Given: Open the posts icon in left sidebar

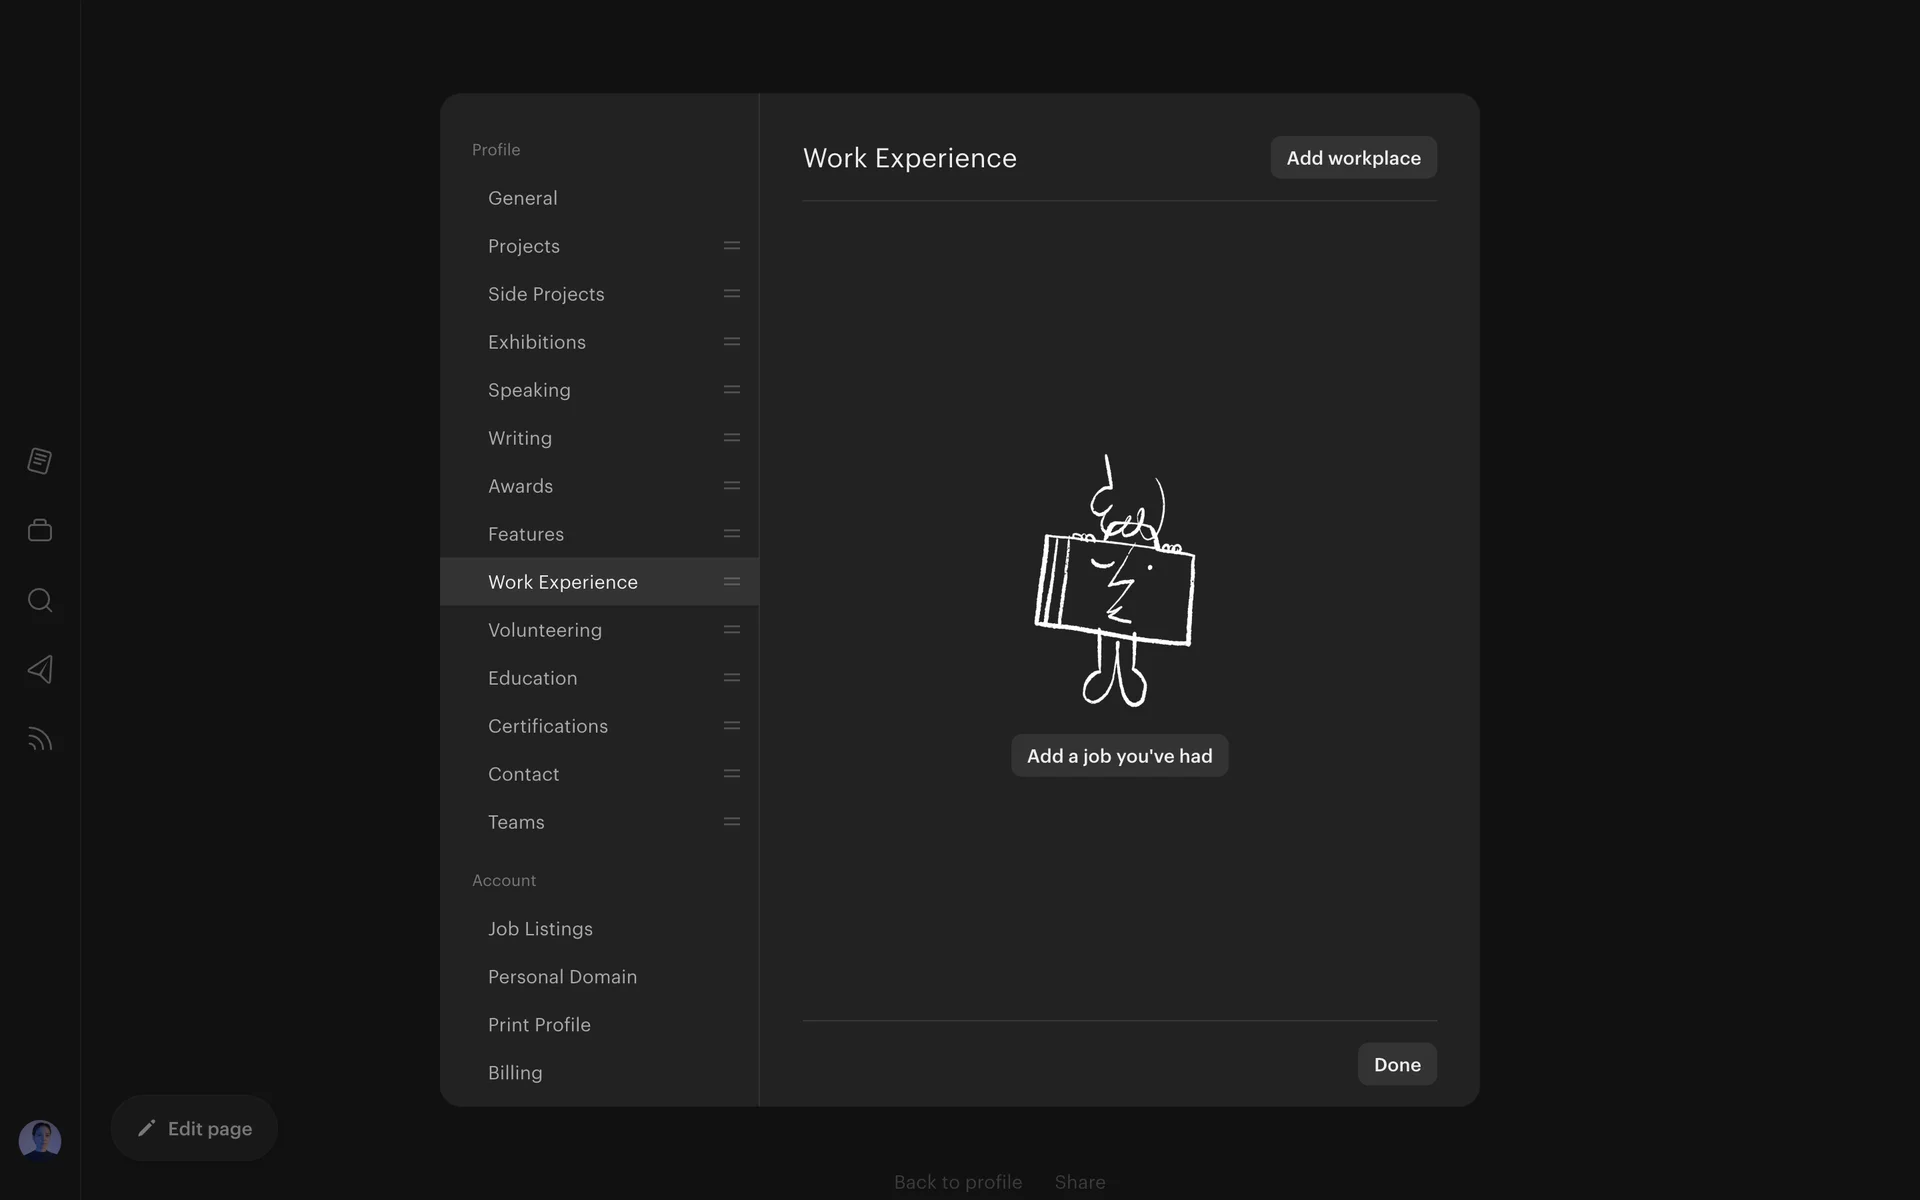Looking at the screenshot, I should 40,461.
